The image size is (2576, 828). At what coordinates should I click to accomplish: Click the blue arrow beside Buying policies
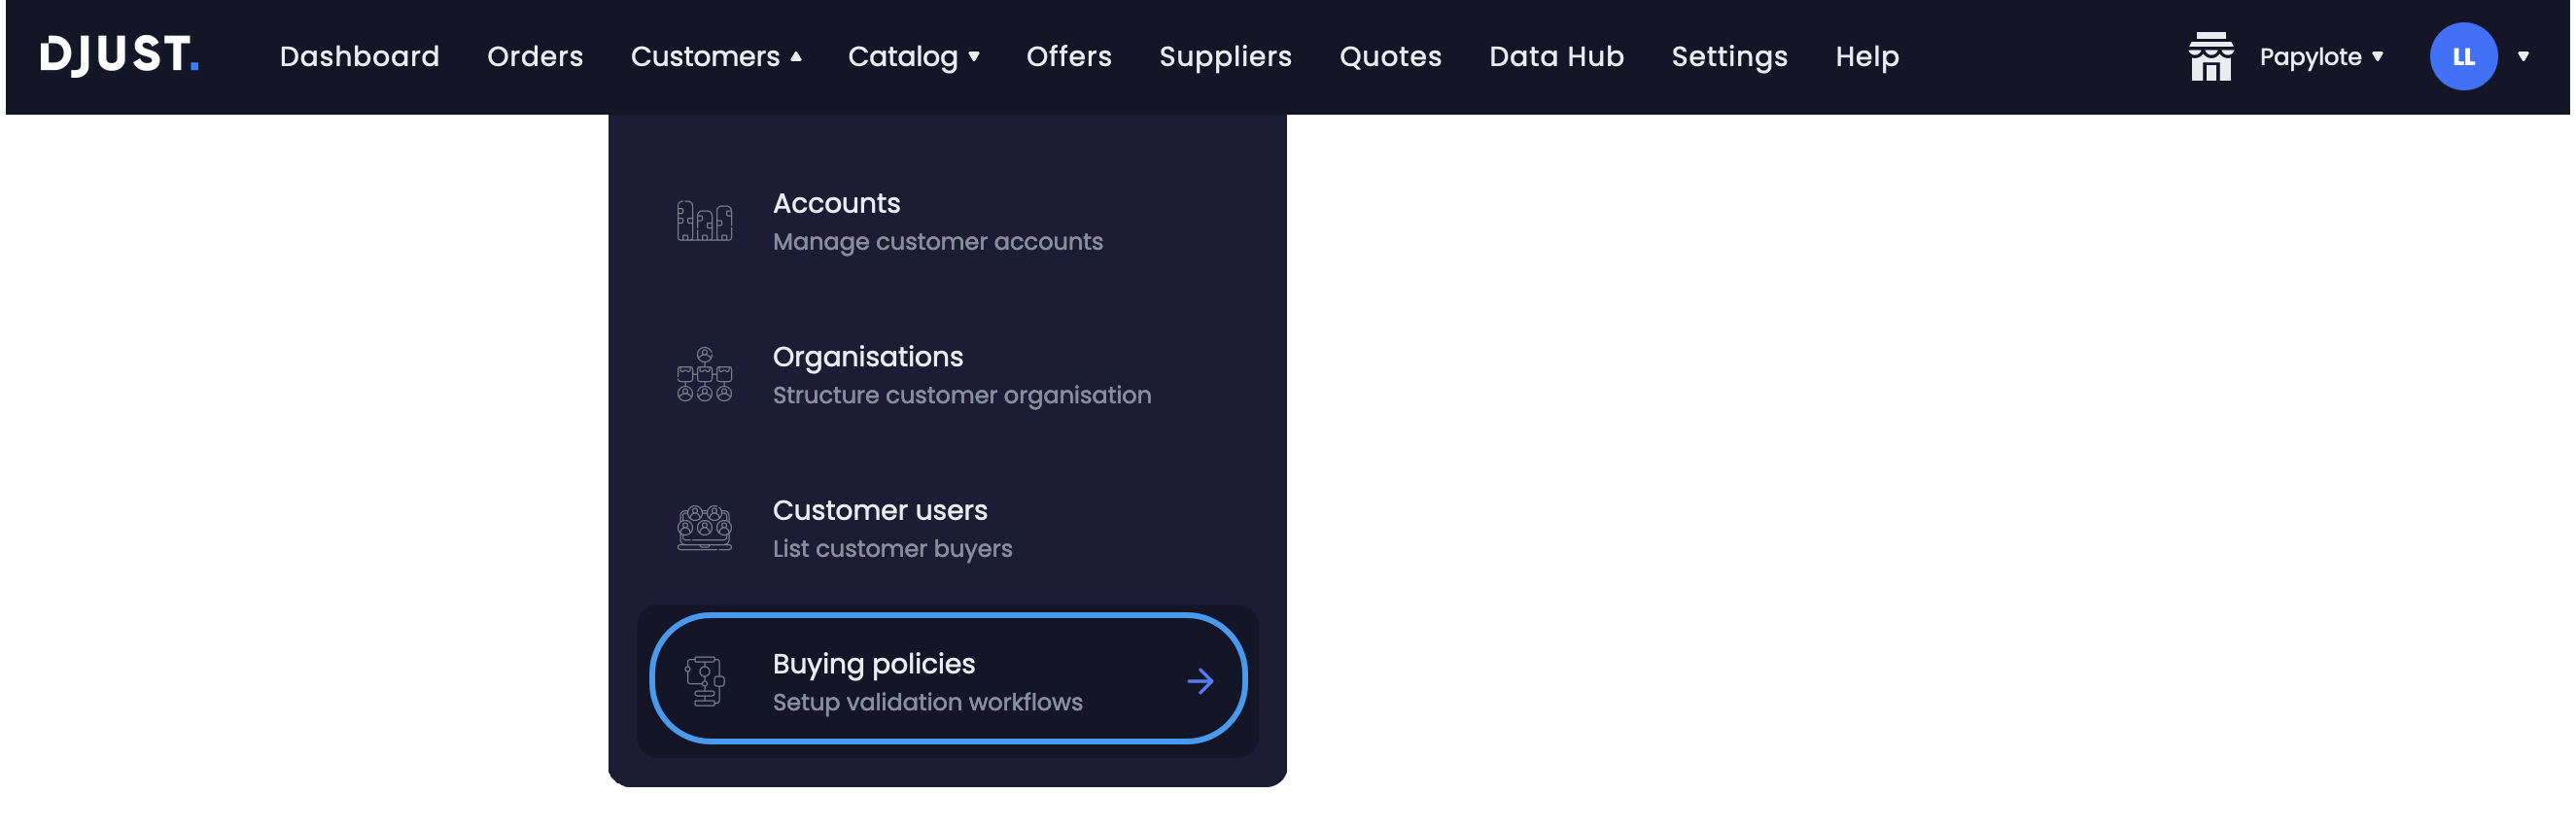pyautogui.click(x=1201, y=680)
